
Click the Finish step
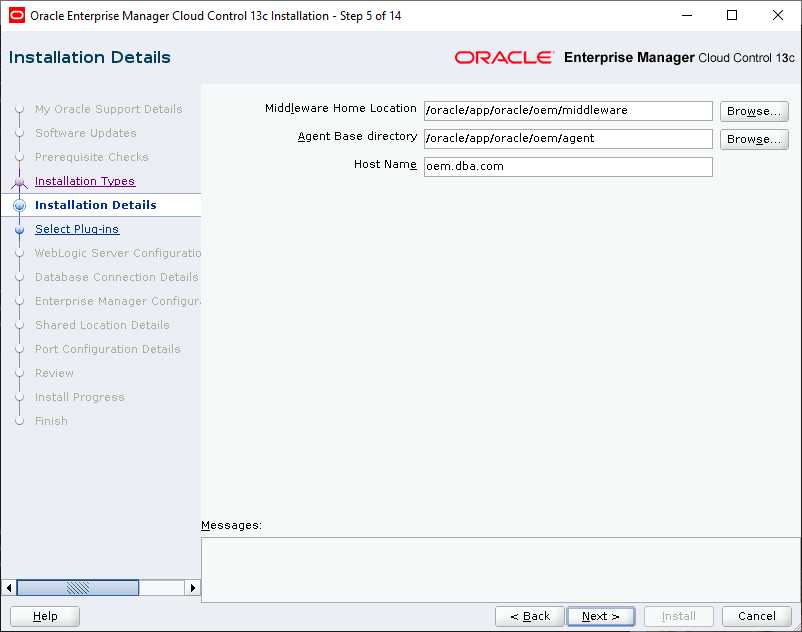51,421
